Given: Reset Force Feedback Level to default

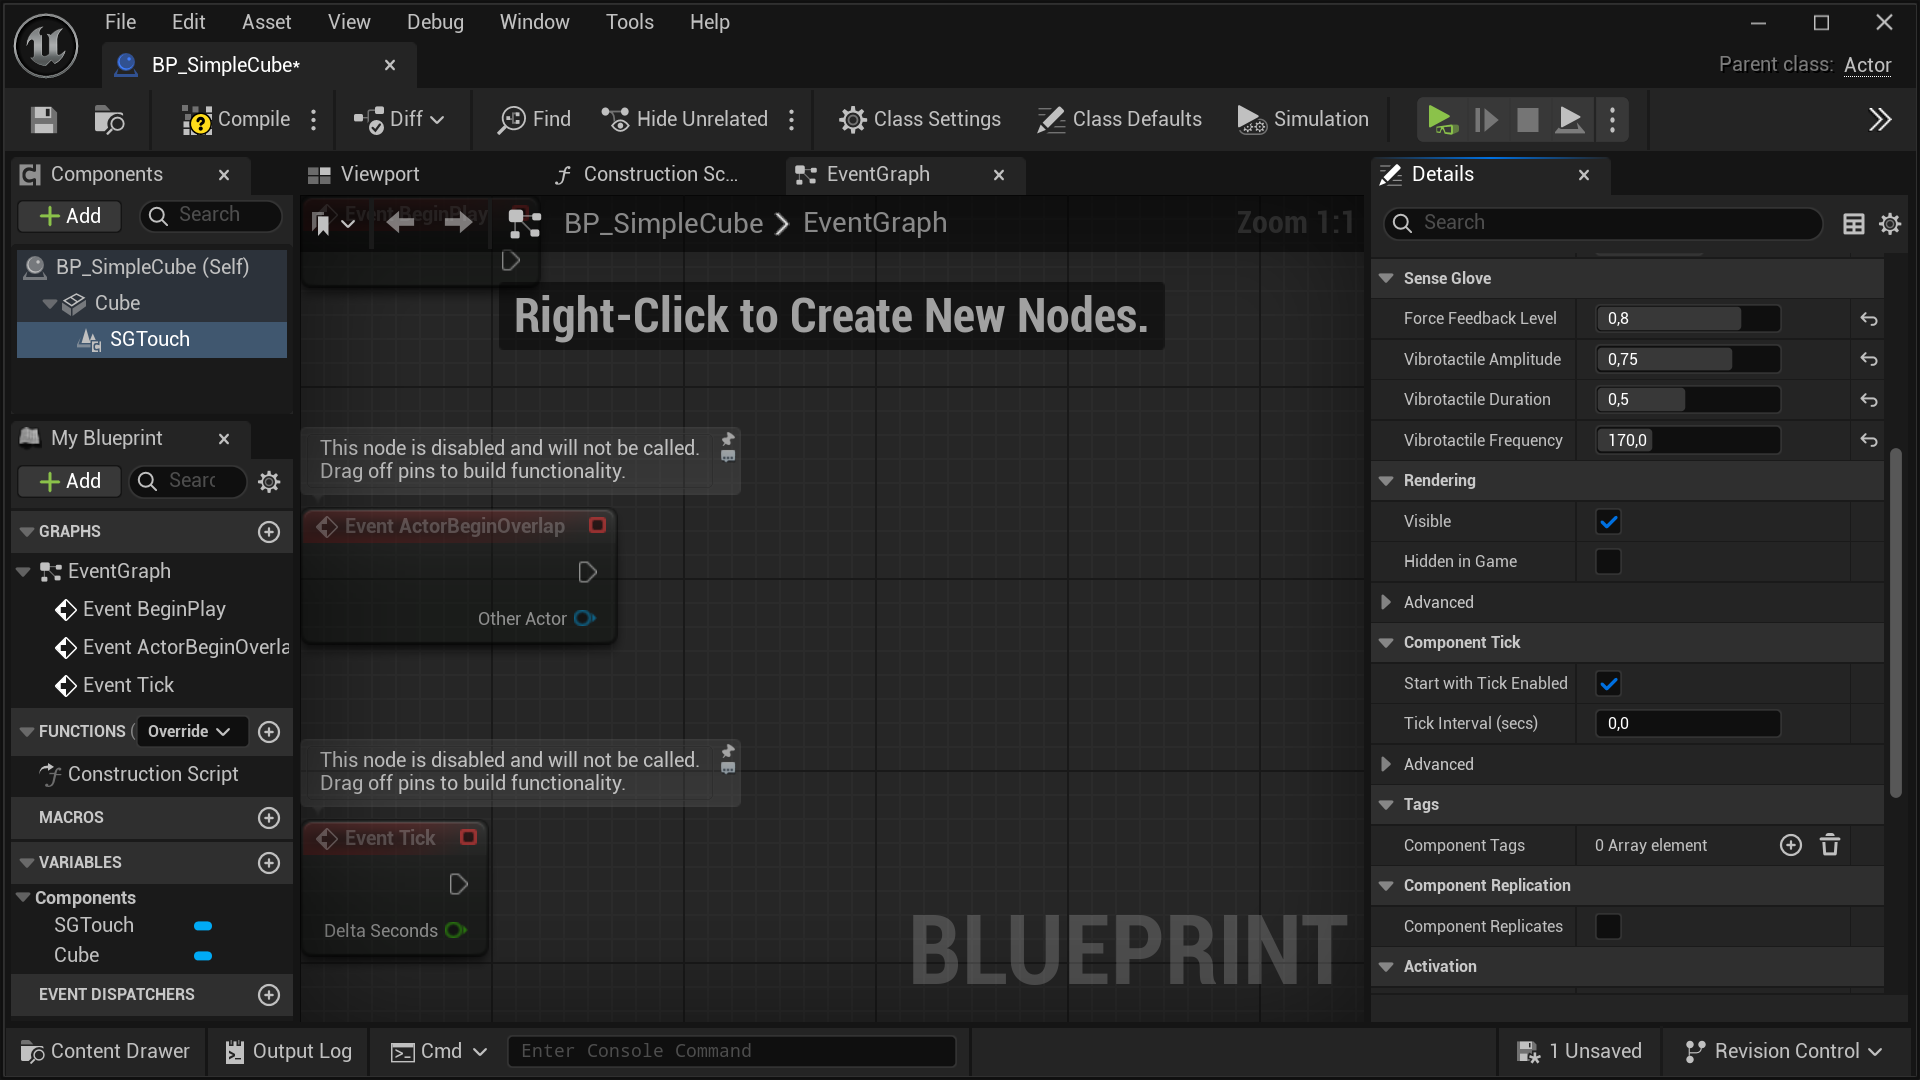Looking at the screenshot, I should click(x=1868, y=319).
